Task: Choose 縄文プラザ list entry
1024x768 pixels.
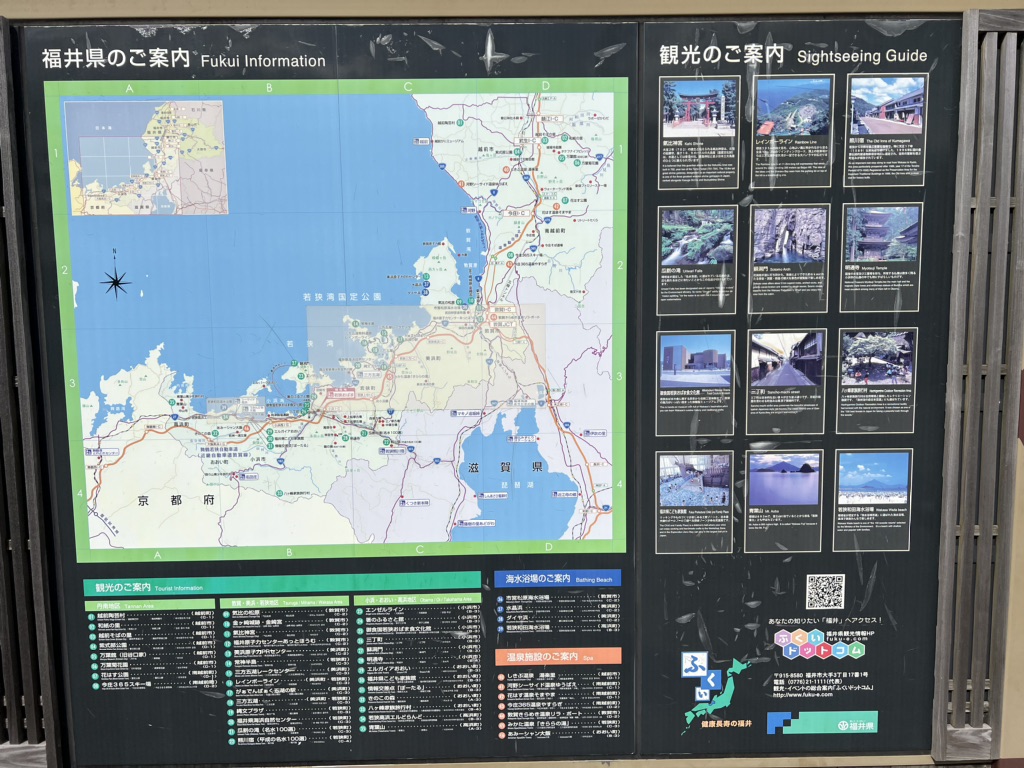Action: coord(287,712)
